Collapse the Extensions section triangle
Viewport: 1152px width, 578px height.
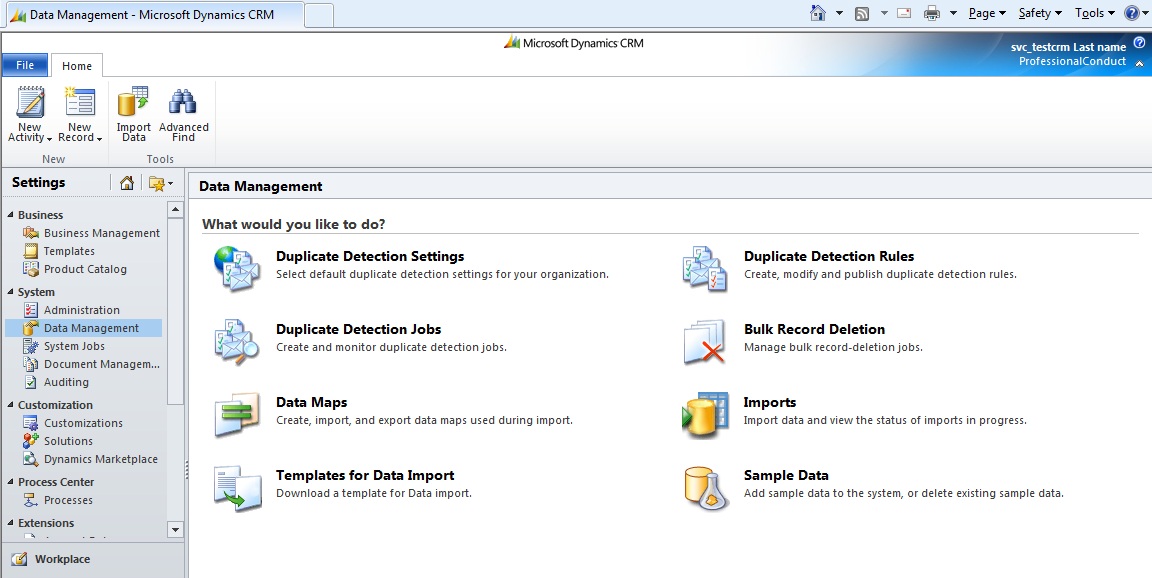point(10,523)
